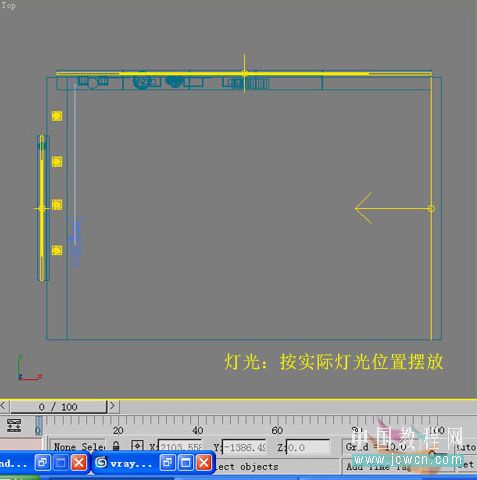Select the topmost yellow square light
Screen dimensions: 477x480
tap(57, 116)
